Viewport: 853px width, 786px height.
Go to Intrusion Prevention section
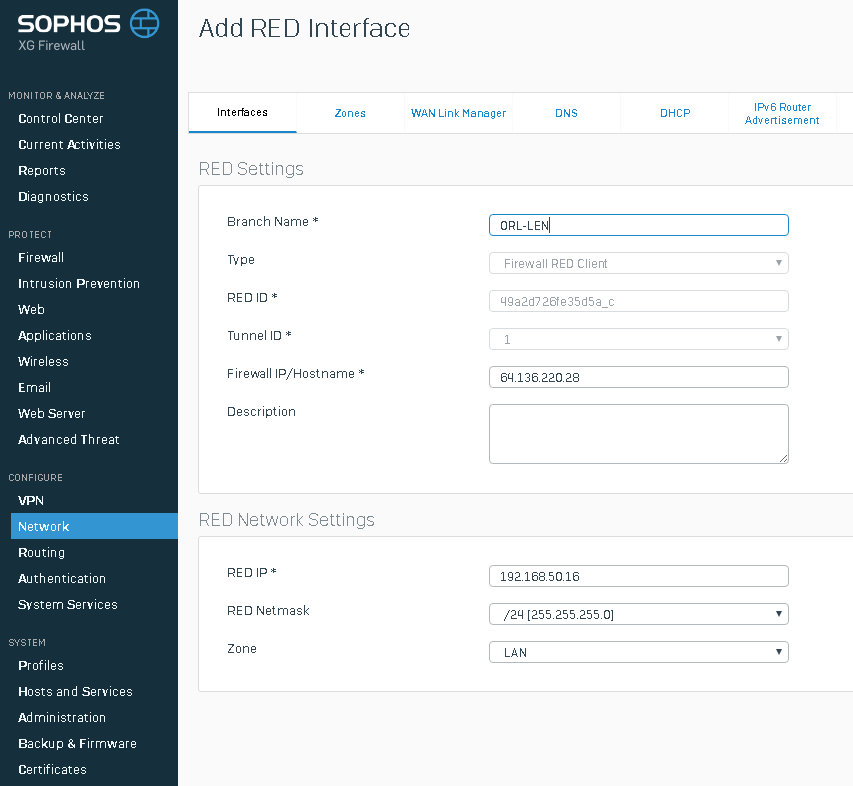tap(79, 283)
